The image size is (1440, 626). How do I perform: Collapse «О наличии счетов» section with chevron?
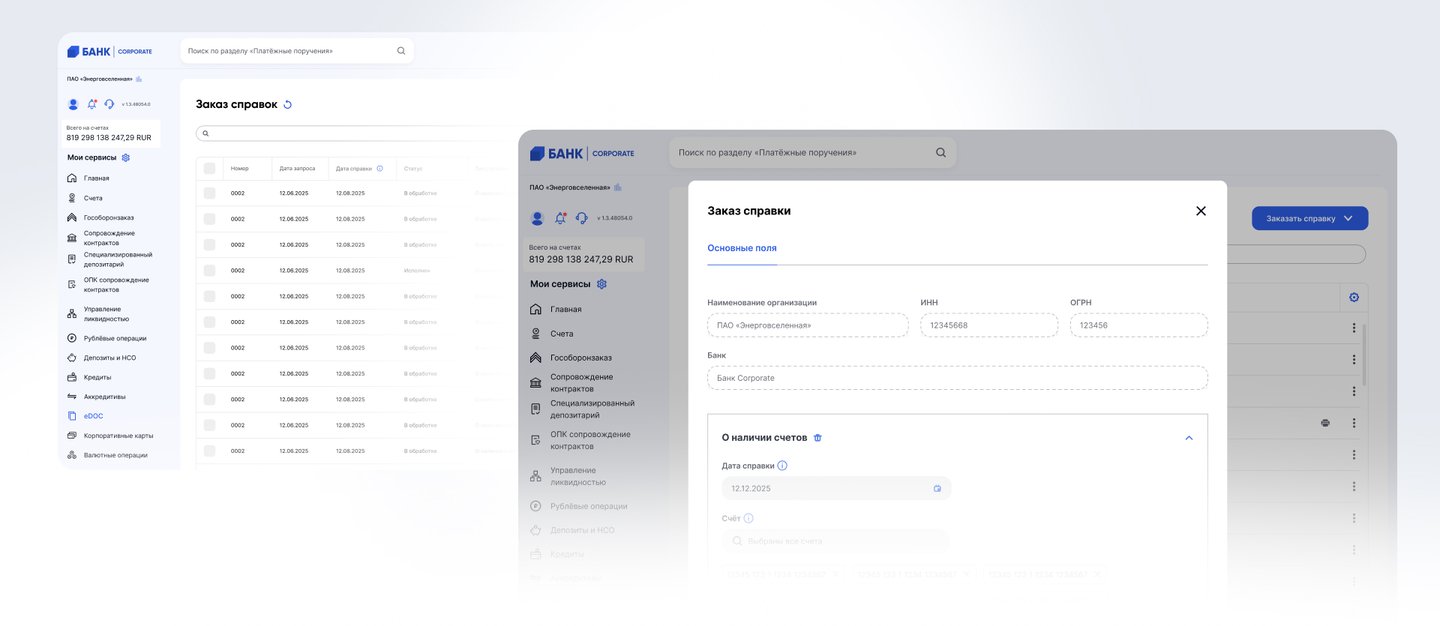pyautogui.click(x=1189, y=437)
